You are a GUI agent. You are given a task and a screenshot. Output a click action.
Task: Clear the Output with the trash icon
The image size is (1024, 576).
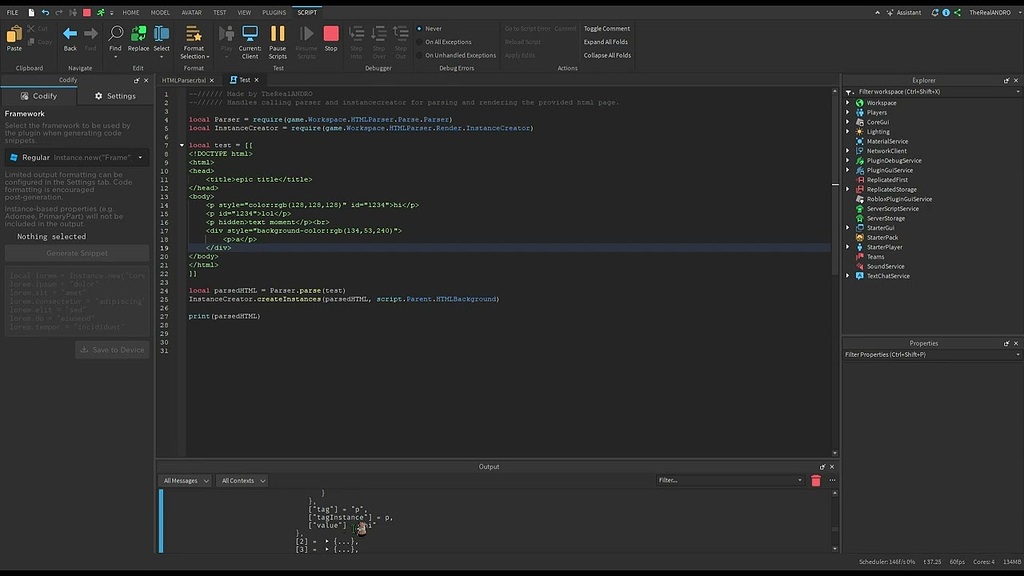pyautogui.click(x=815, y=480)
